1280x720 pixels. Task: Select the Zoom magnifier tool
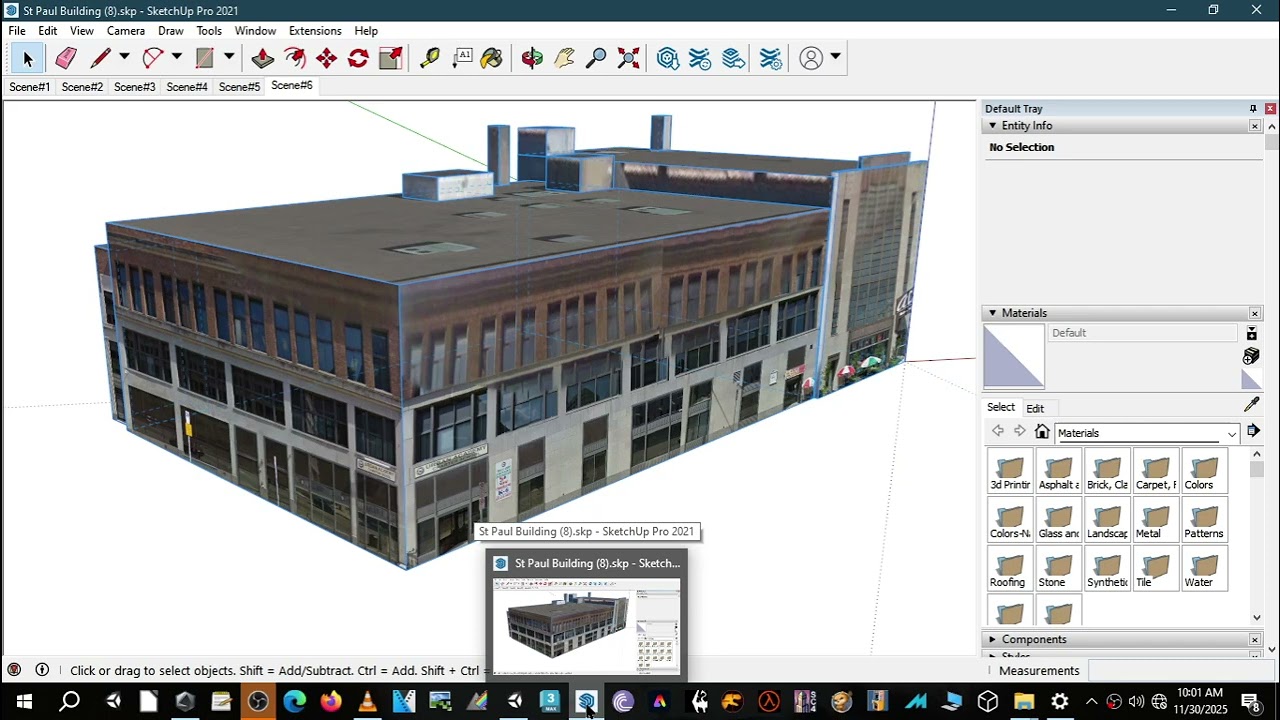[596, 59]
